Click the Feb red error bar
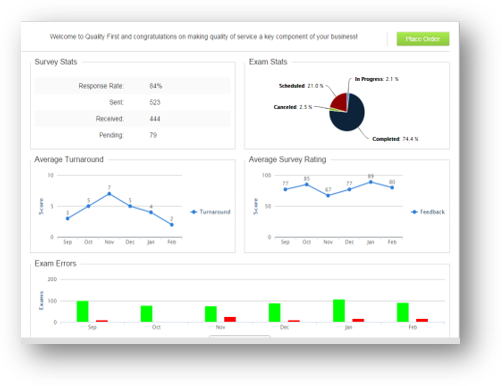This screenshot has height=386, width=502. point(422,320)
